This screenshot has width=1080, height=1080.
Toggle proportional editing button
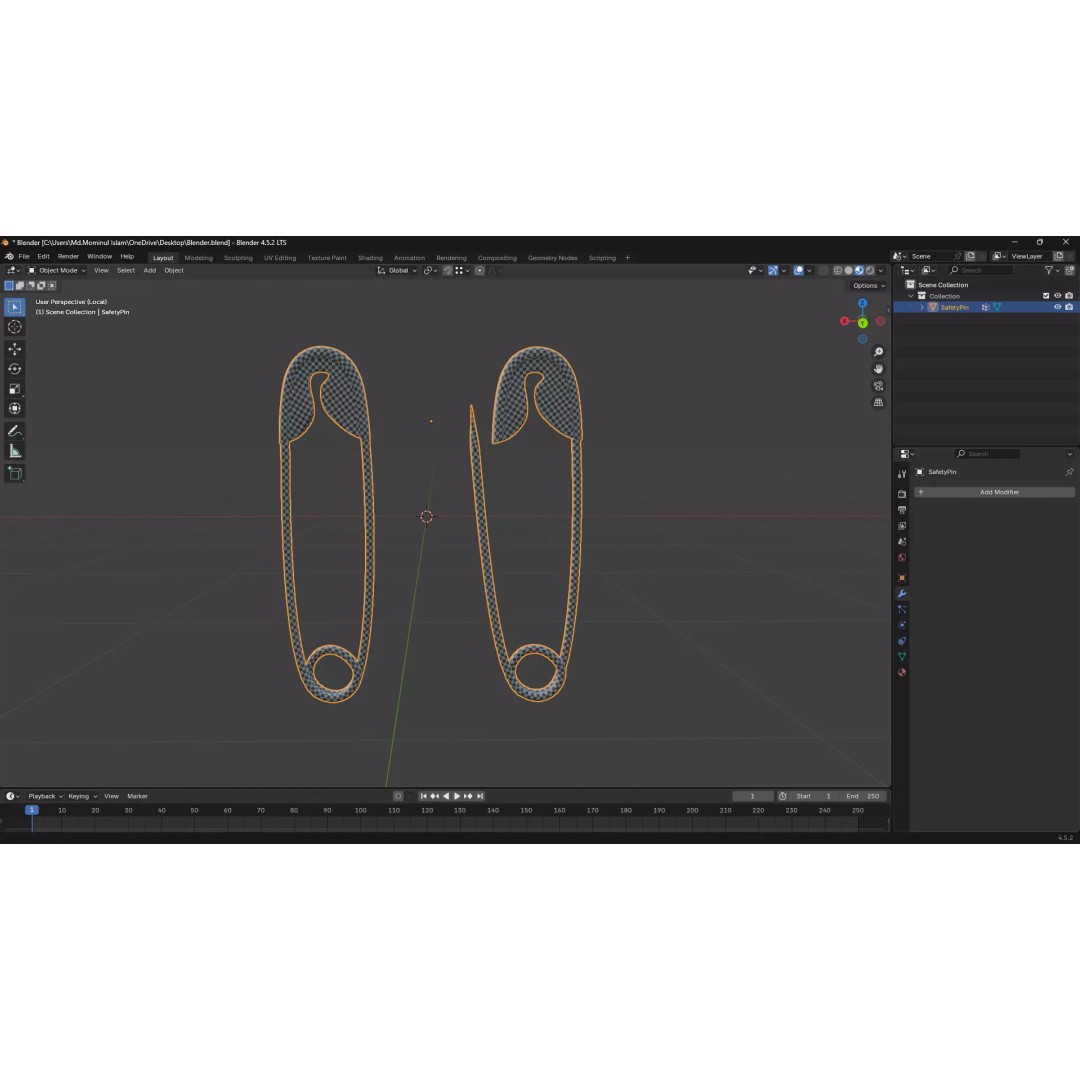point(480,271)
